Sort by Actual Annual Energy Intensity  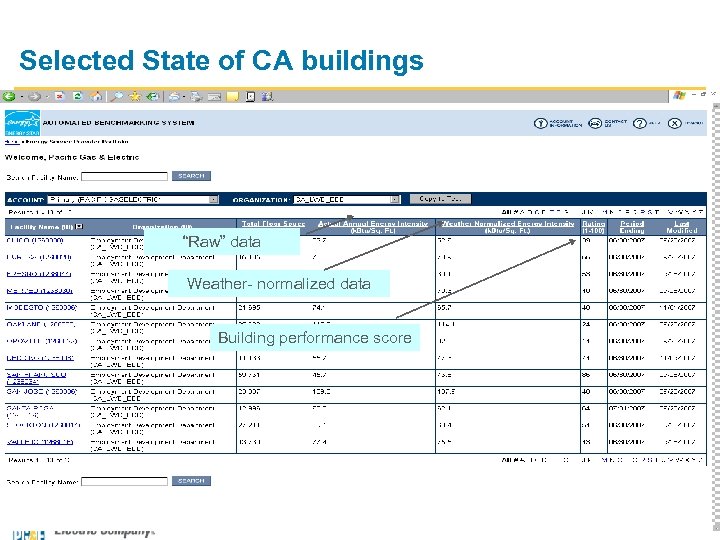point(373,227)
